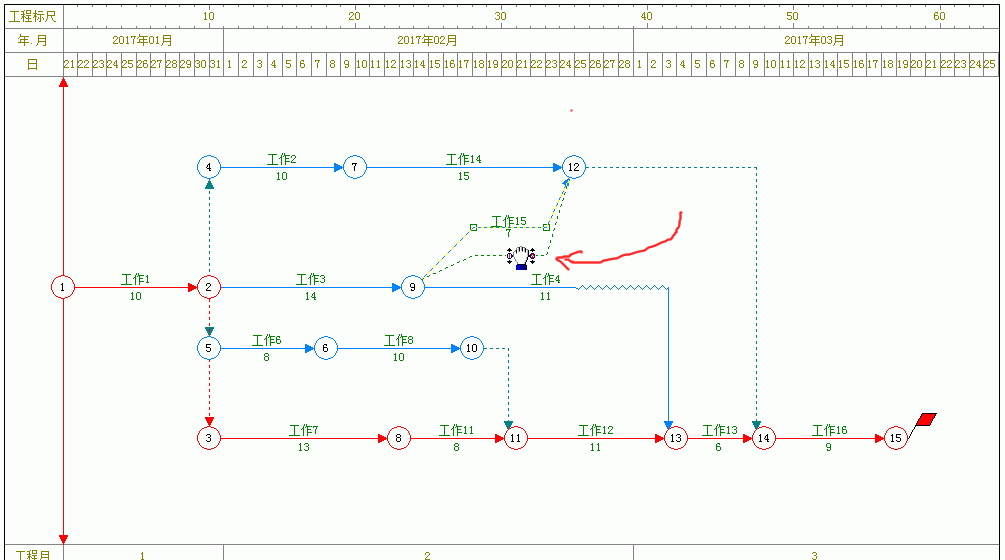Screen dimensions: 1005x560
Task: Click the 工作4 task label
Action: (545, 279)
